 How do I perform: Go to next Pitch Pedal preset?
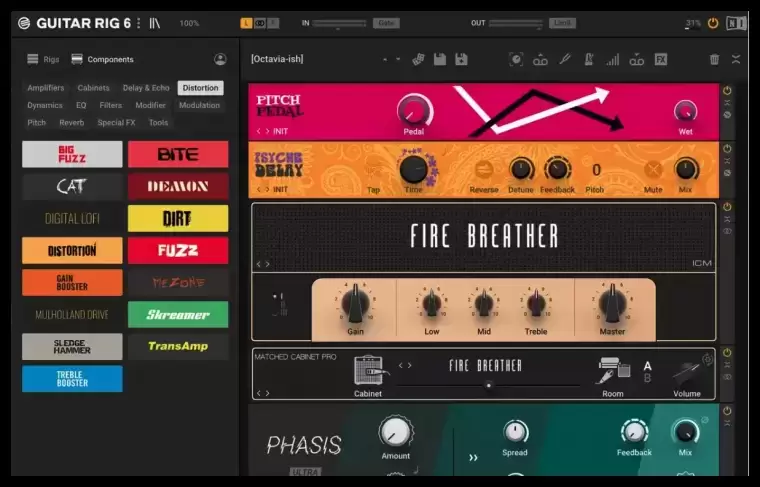tap(267, 131)
